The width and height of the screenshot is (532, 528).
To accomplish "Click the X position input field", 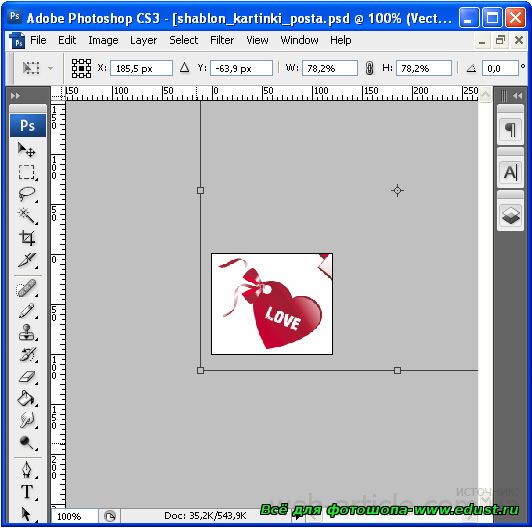I will (x=141, y=69).
